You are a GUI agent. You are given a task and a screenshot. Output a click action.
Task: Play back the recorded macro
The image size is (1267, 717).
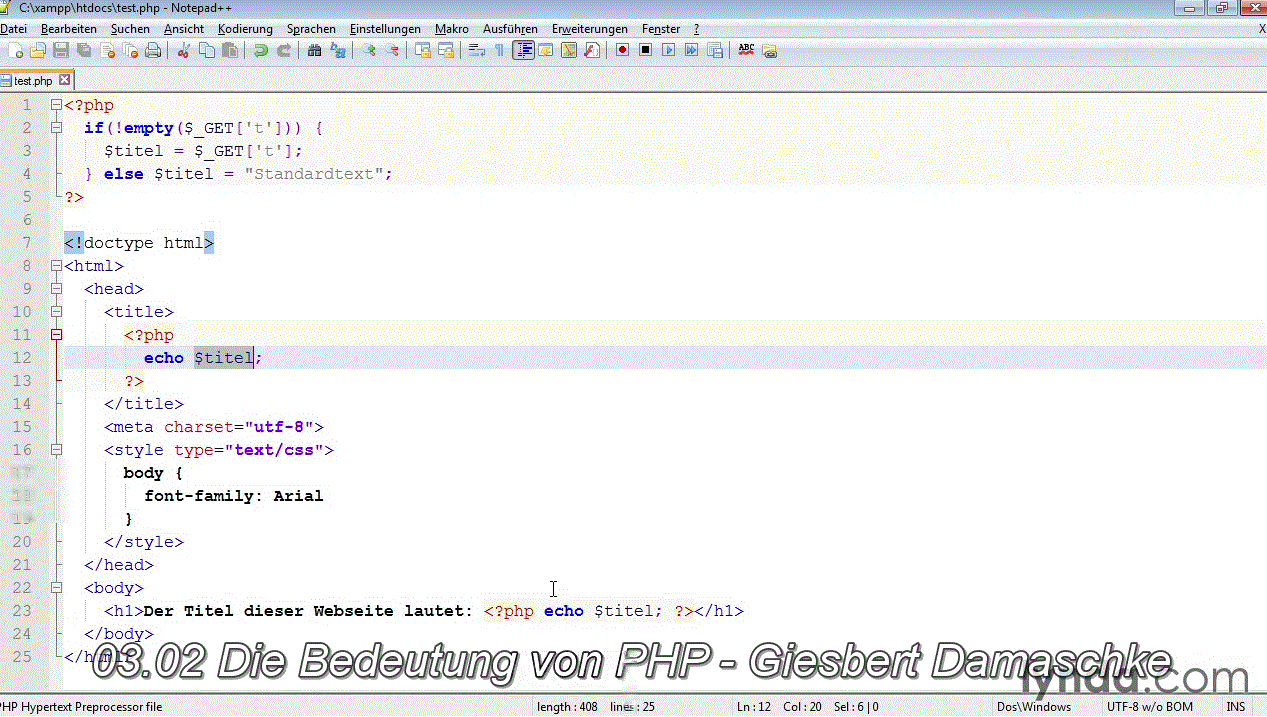pyautogui.click(x=668, y=50)
